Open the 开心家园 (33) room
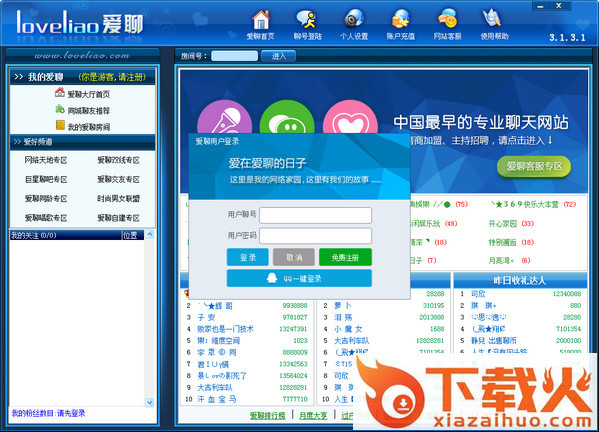This screenshot has width=599, height=432. point(511,223)
